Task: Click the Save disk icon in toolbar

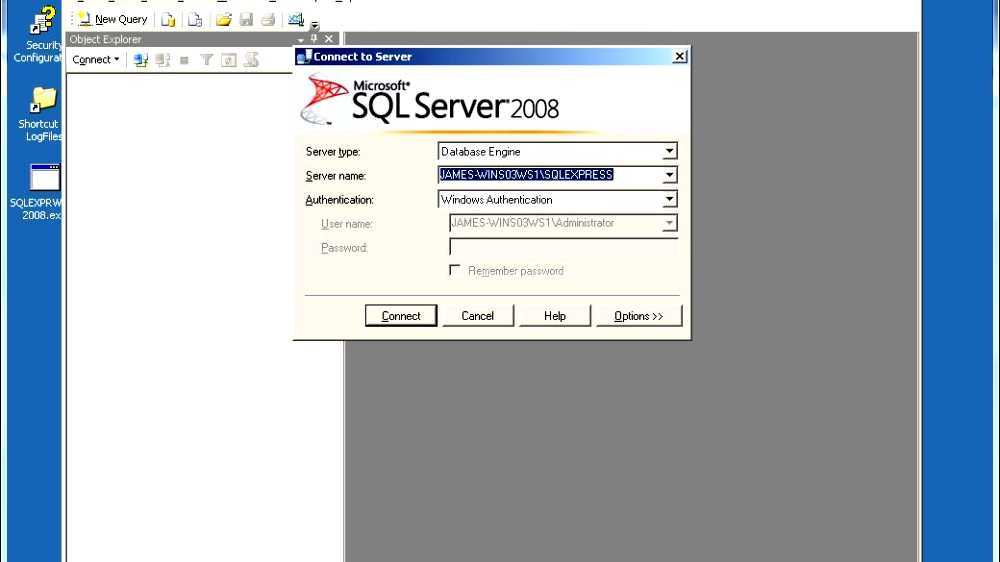Action: tap(246, 20)
